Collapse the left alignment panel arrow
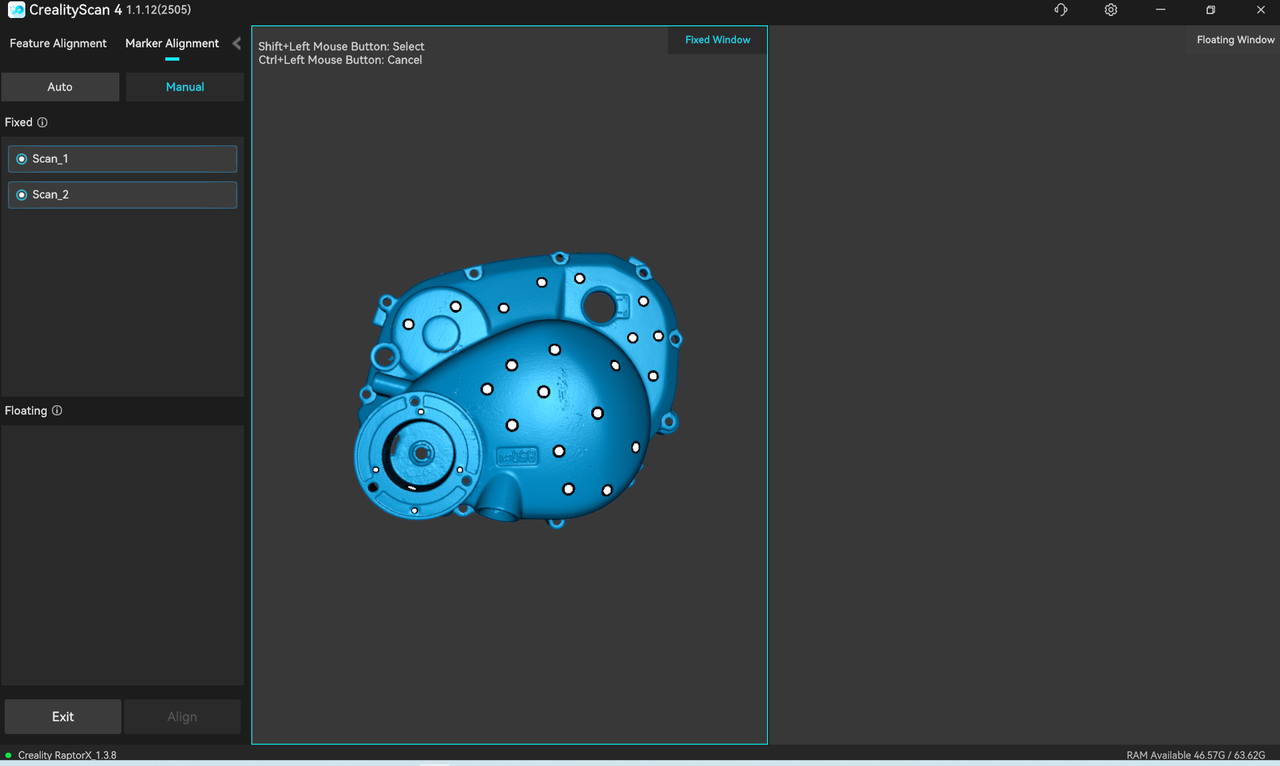The width and height of the screenshot is (1280, 766). [x=236, y=43]
